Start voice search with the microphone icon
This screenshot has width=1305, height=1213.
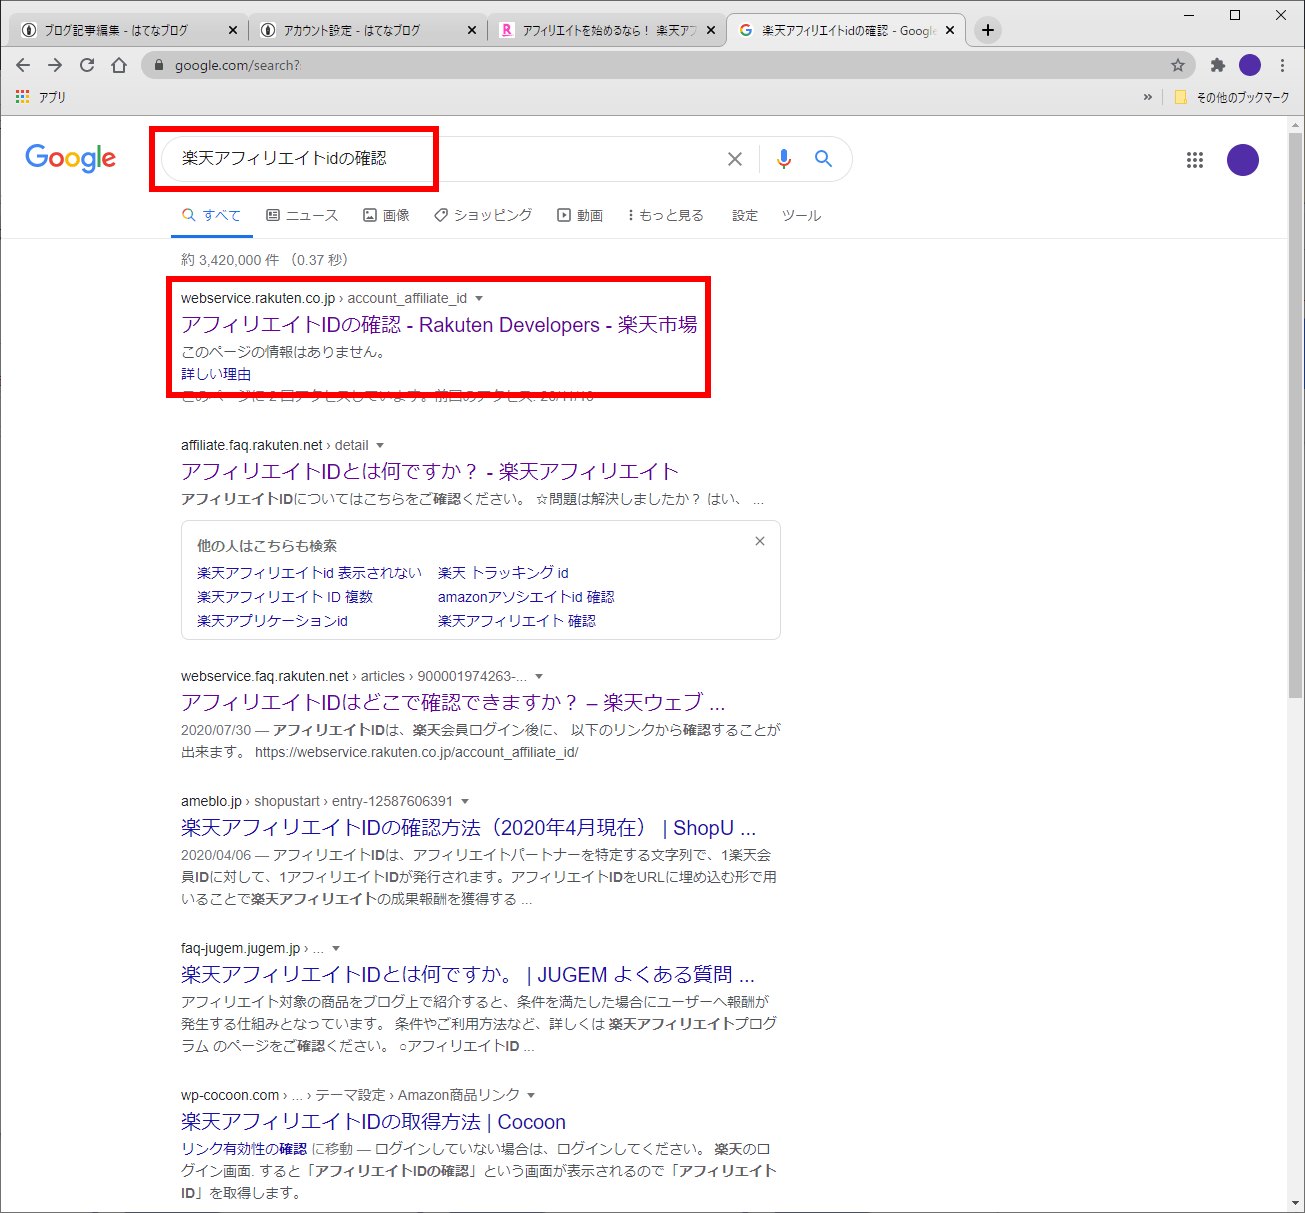pyautogui.click(x=784, y=159)
